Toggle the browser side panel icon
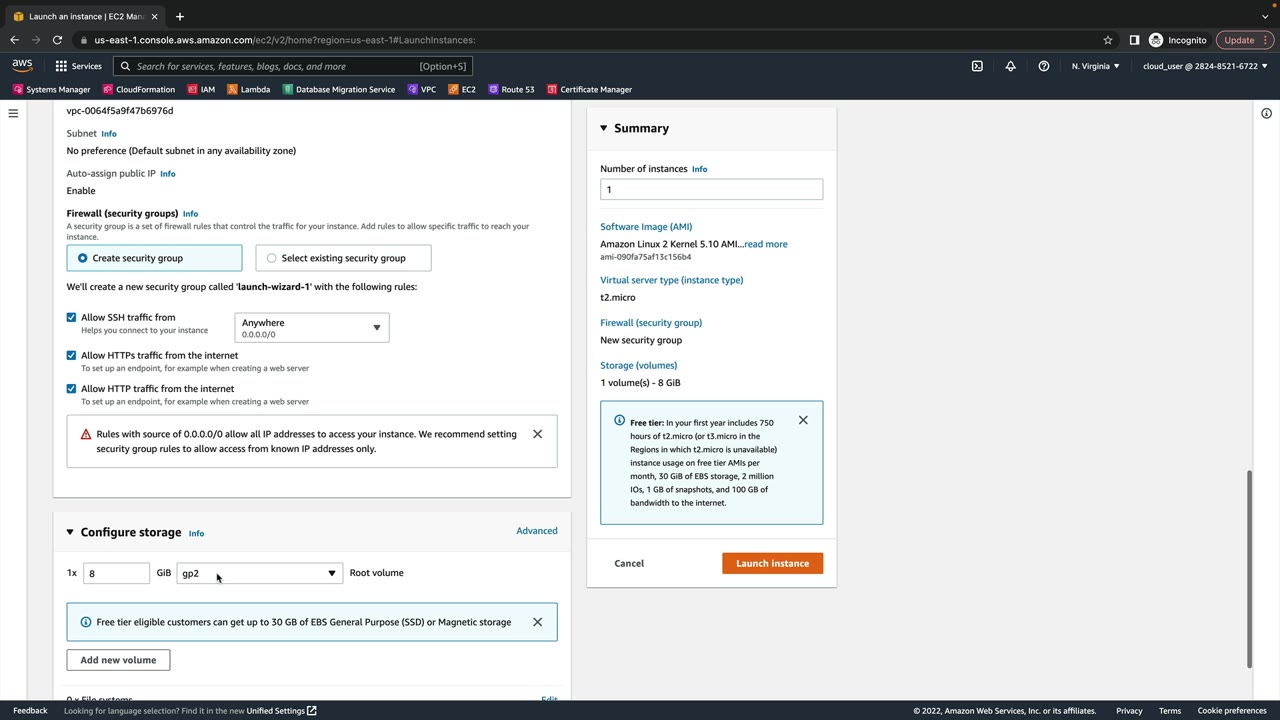The image size is (1280, 720). tap(1134, 40)
